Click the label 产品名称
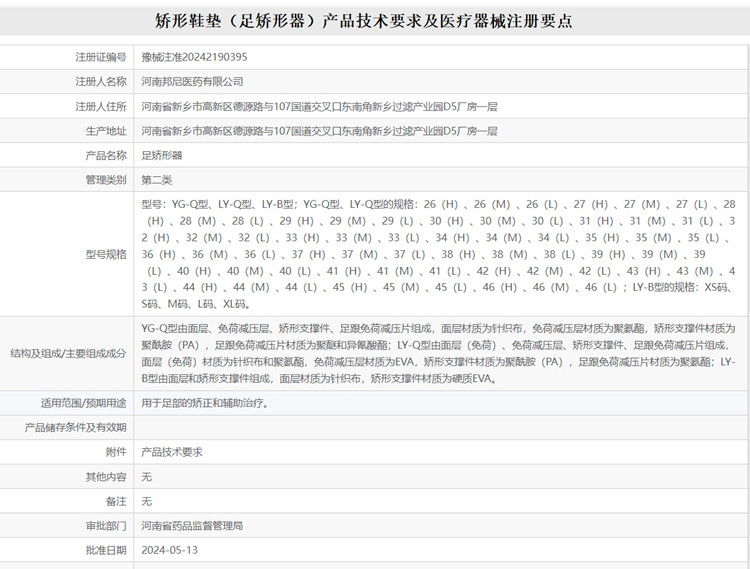Image resolution: width=750 pixels, height=569 pixels. (x=106, y=155)
